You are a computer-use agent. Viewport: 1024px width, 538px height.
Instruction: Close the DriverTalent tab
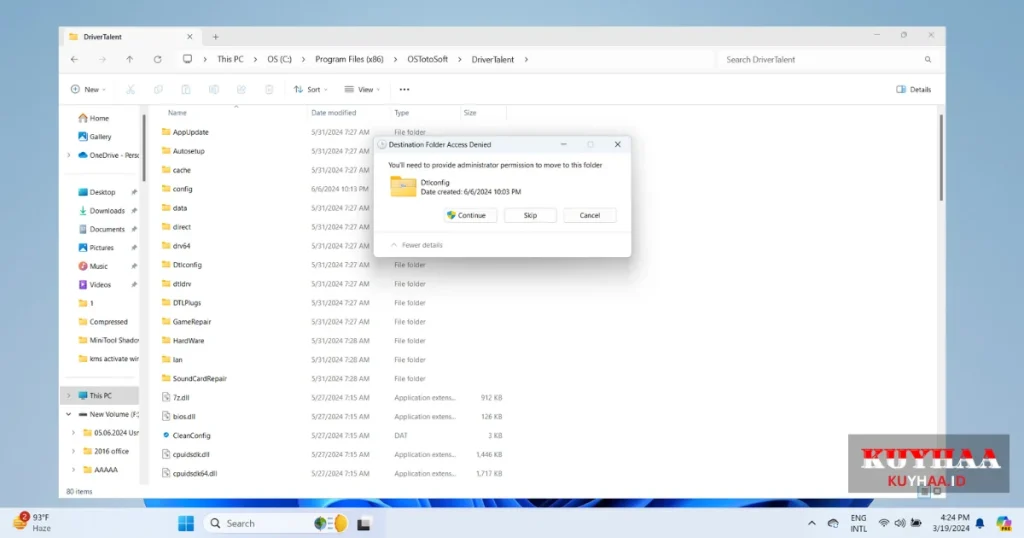189,37
